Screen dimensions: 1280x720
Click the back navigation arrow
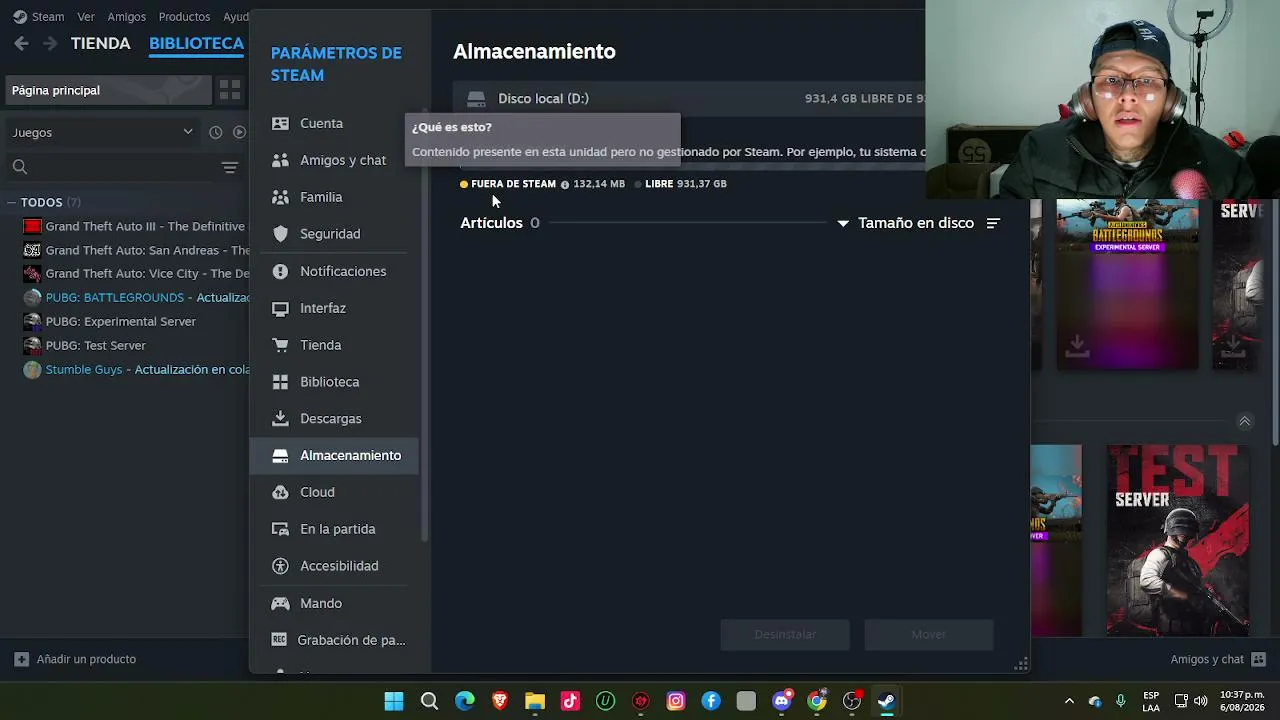point(21,43)
